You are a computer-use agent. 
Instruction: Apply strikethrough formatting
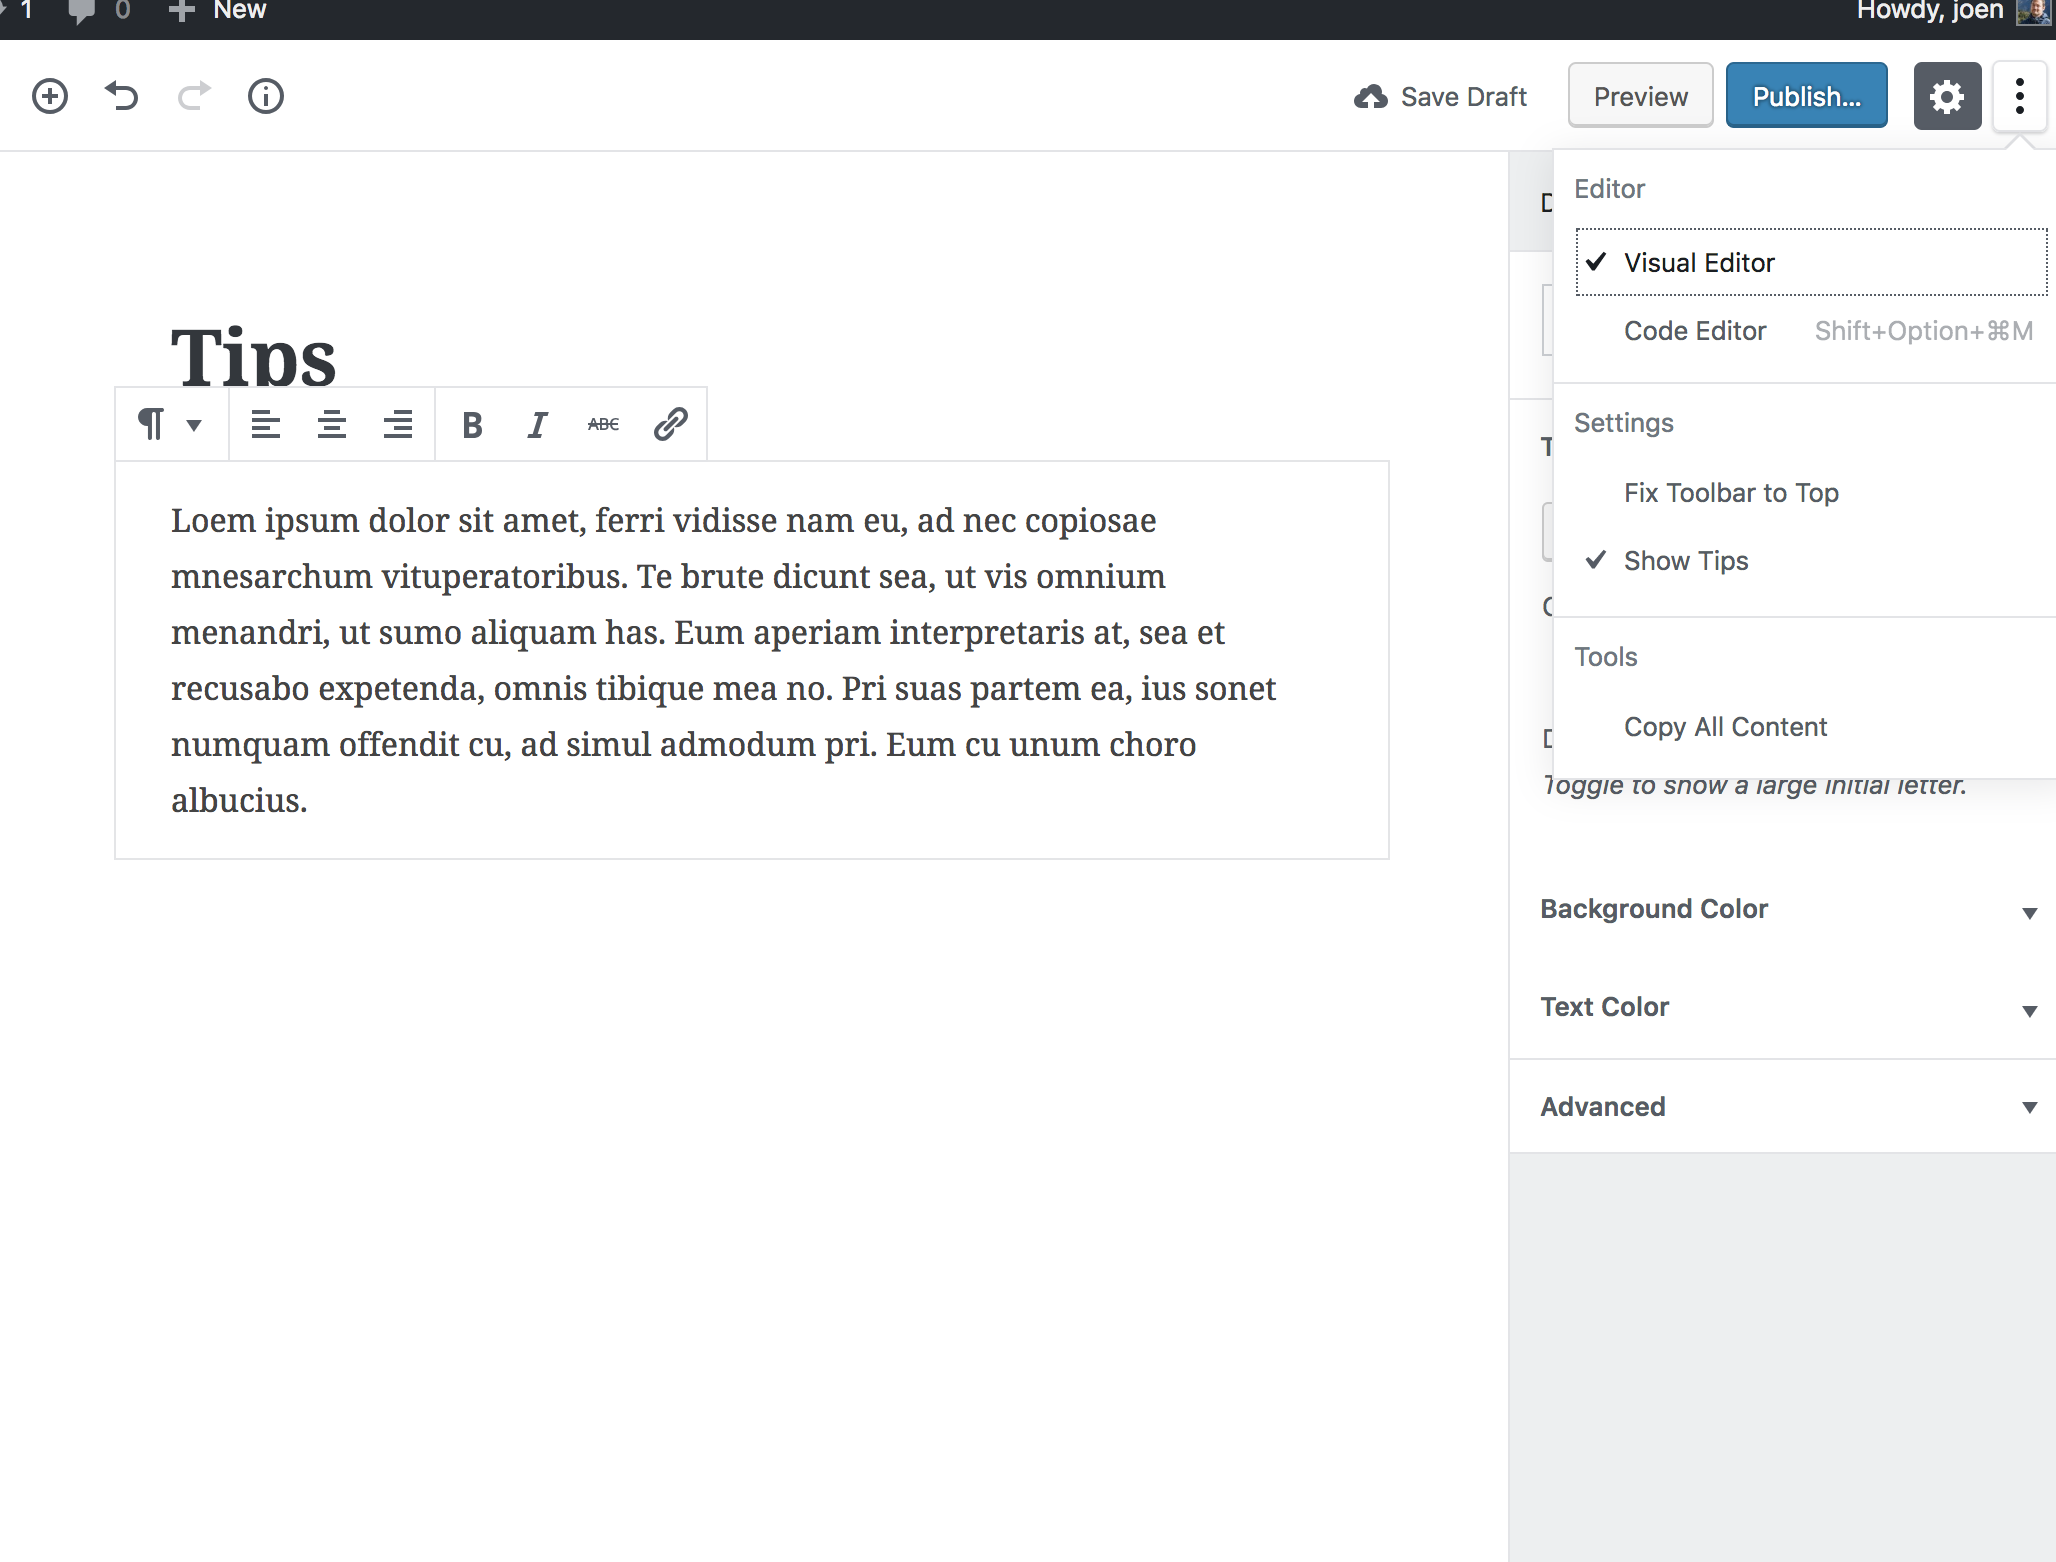pos(604,424)
